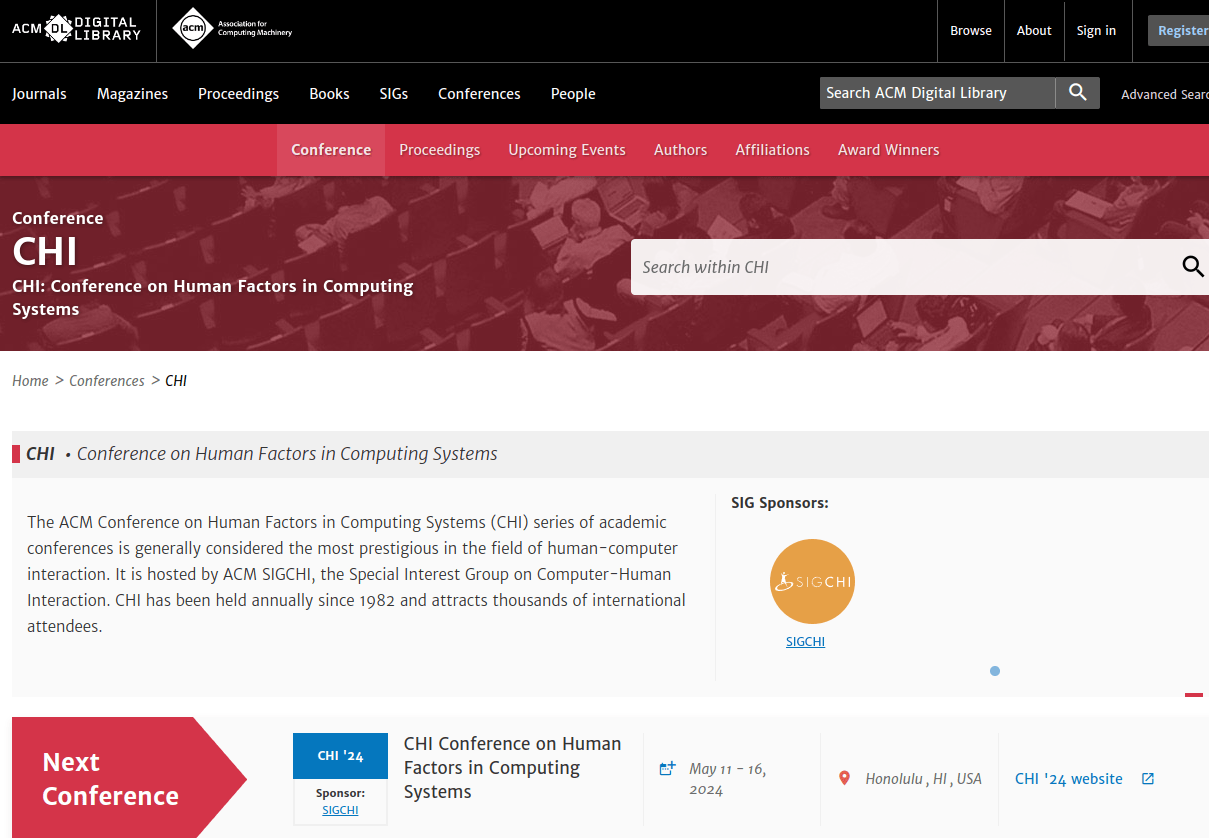Click the Honolulu location pin icon

[844, 778]
